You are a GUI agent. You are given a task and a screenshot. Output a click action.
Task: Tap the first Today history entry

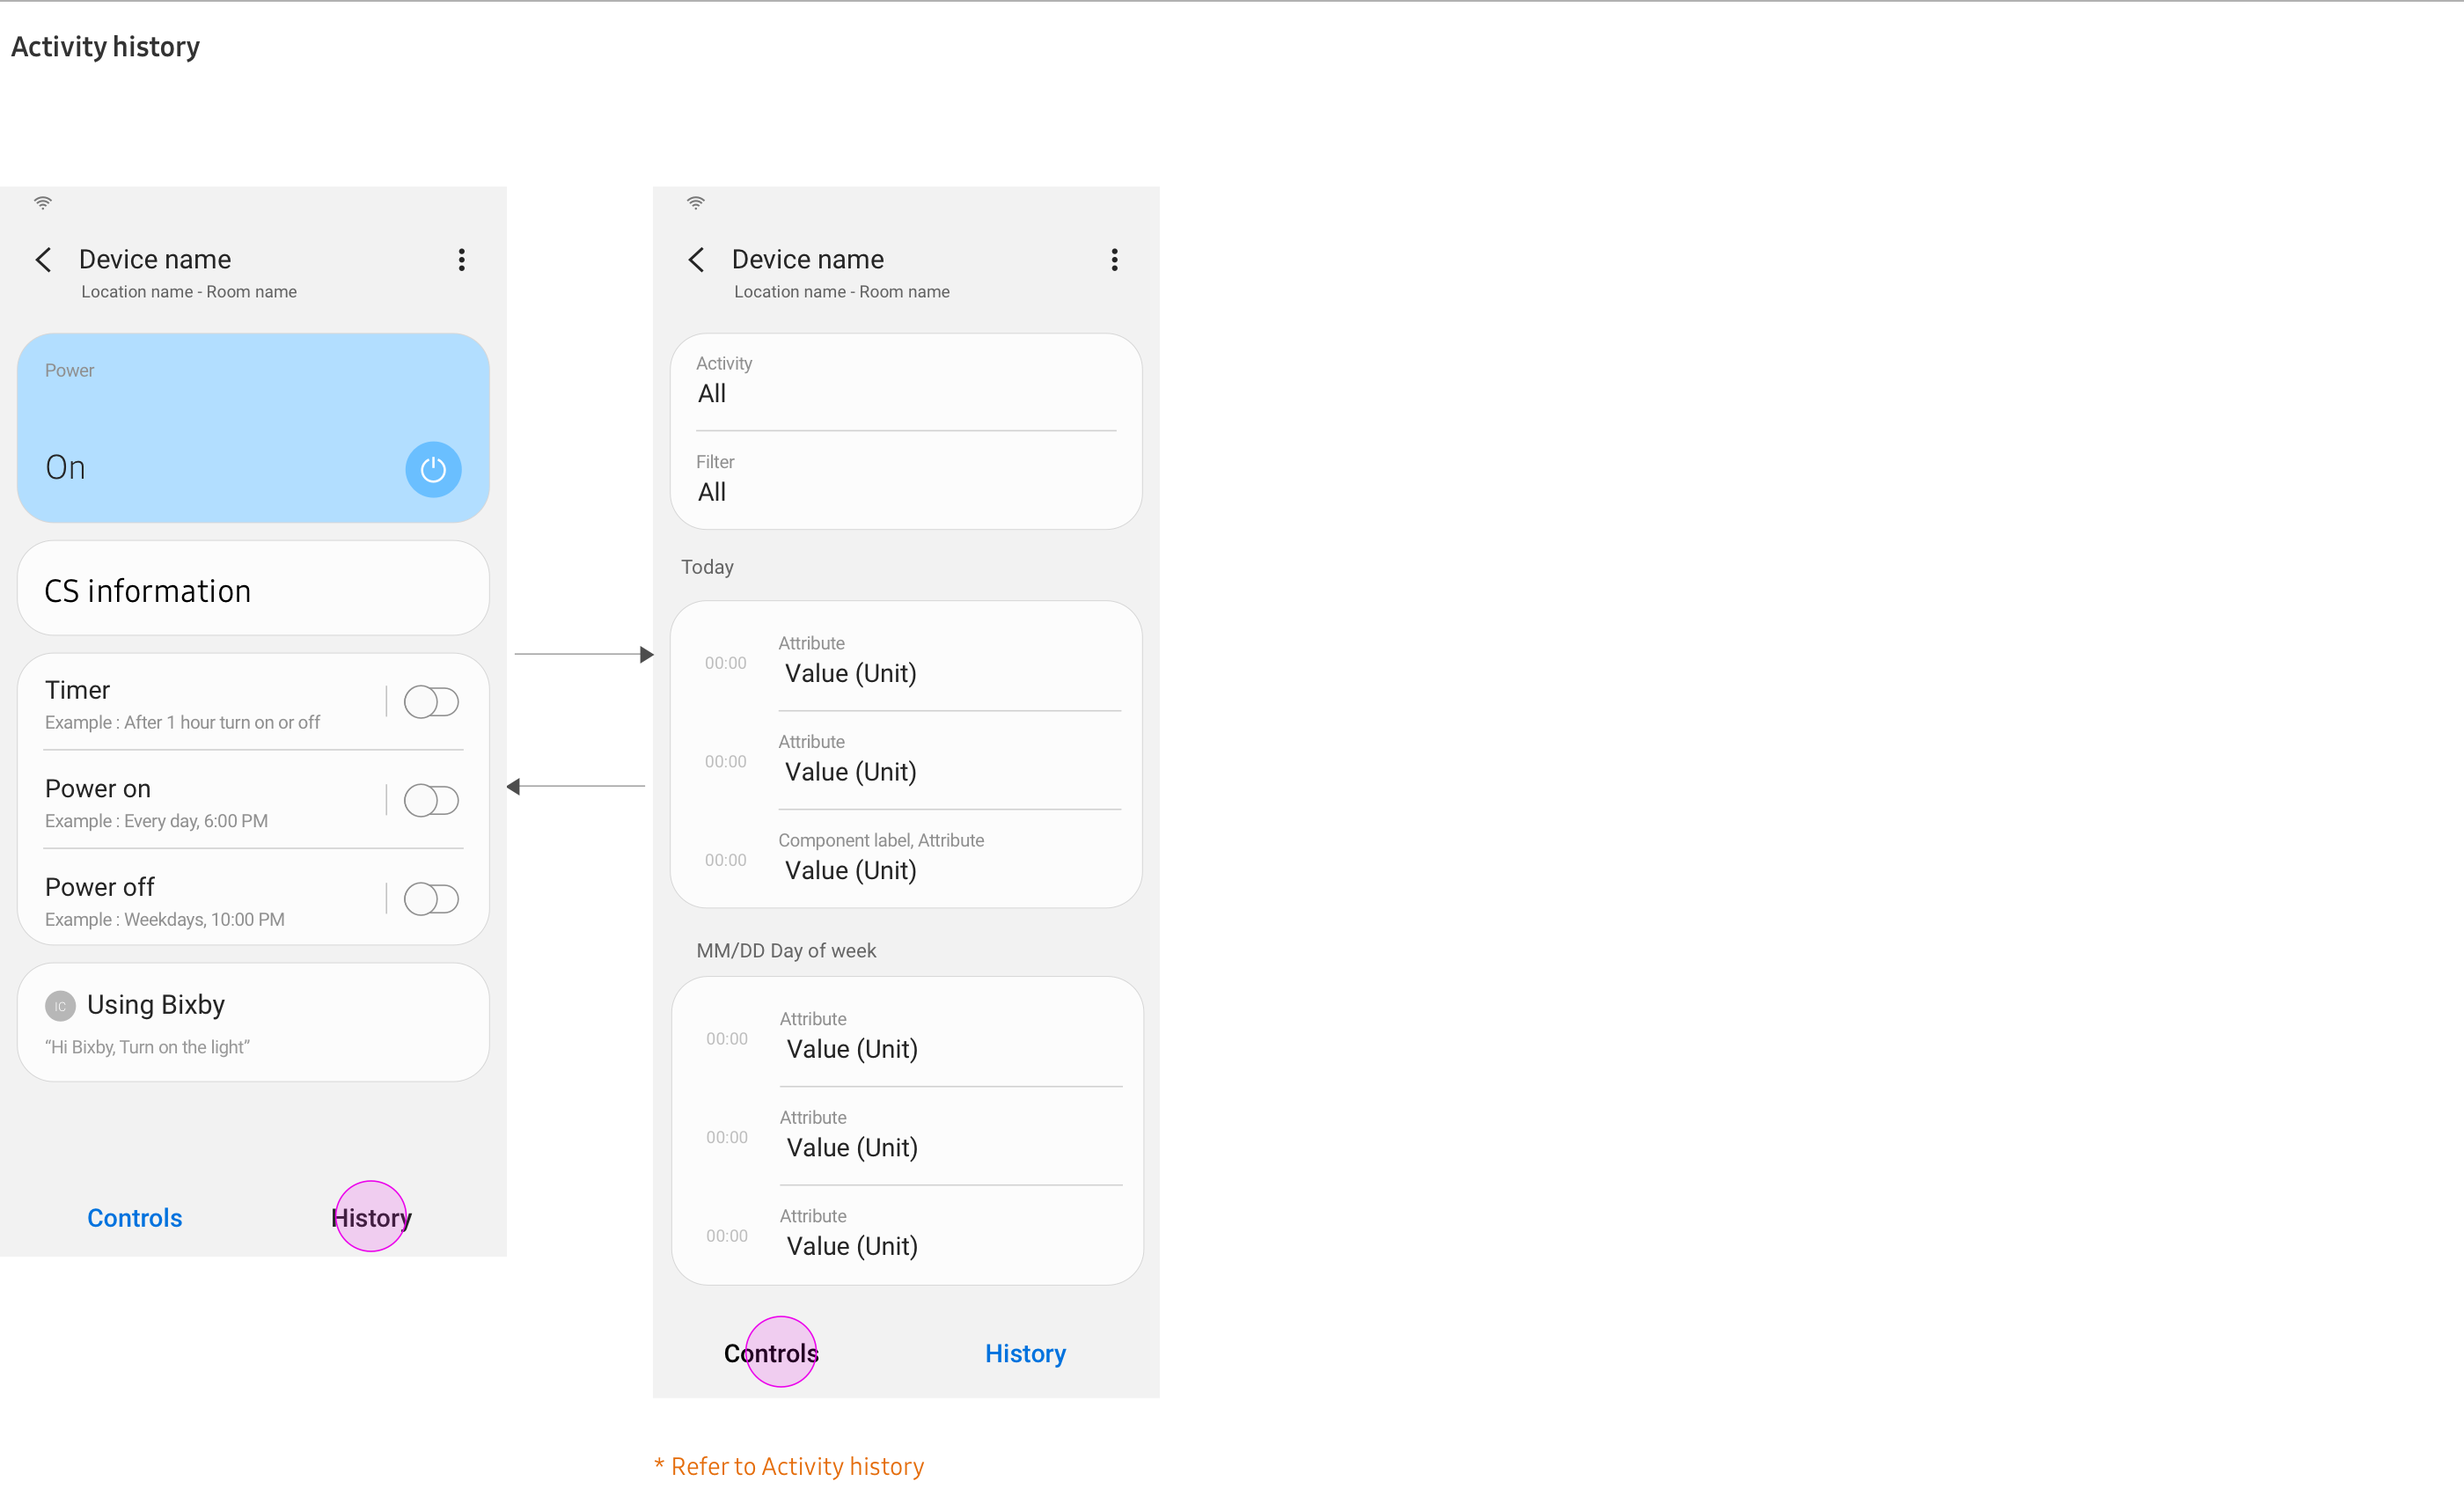click(905, 661)
